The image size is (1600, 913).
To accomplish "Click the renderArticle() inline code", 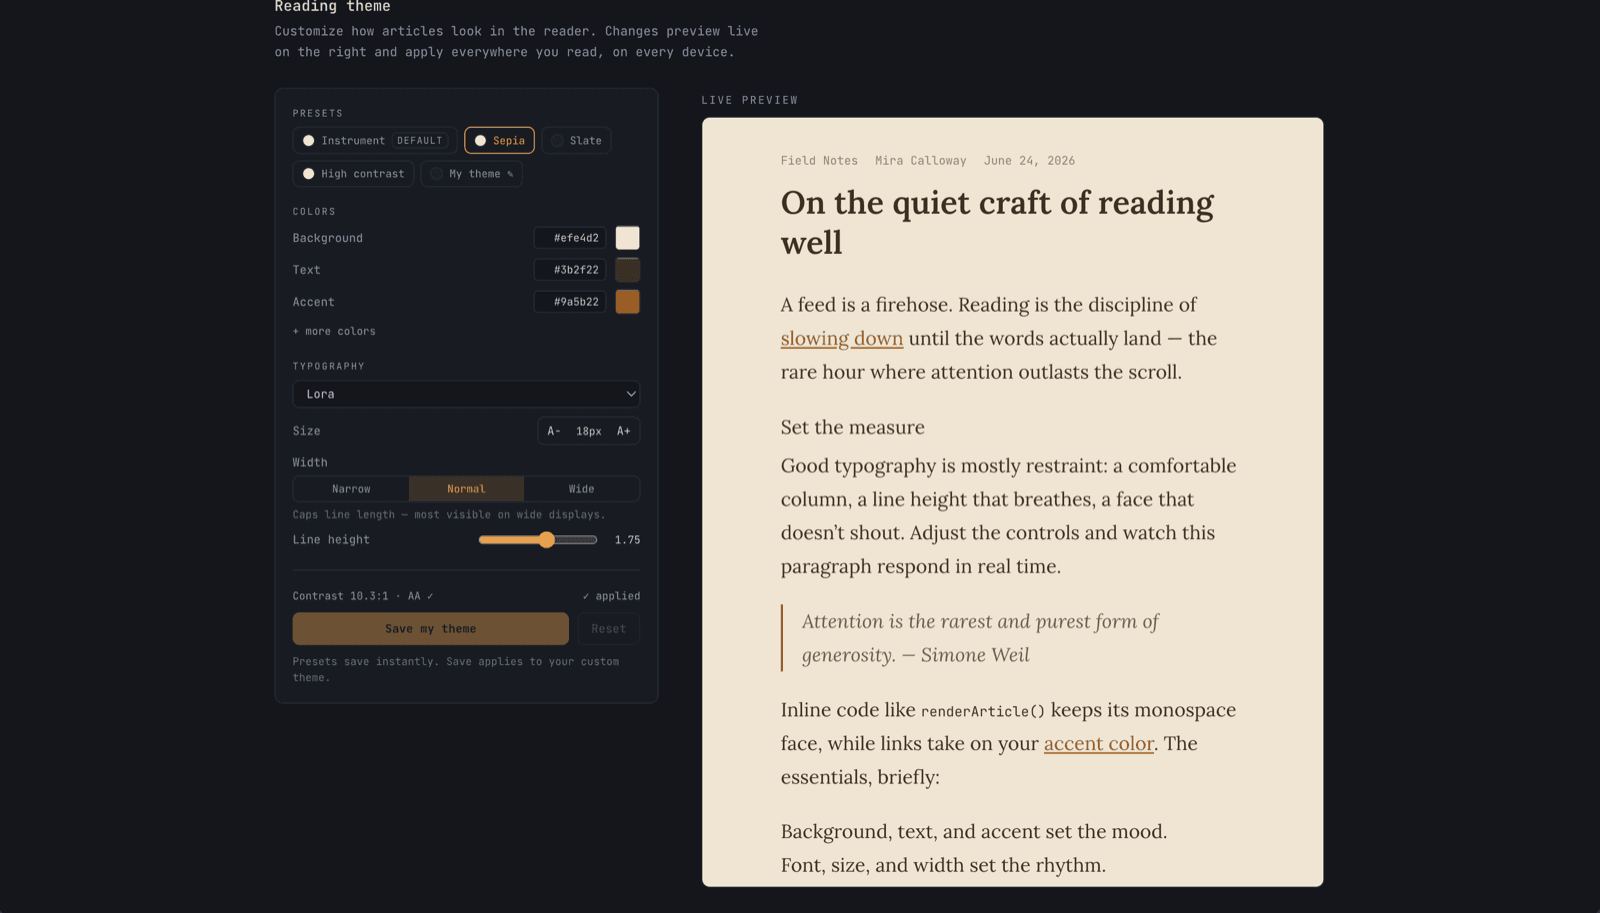I will [983, 711].
